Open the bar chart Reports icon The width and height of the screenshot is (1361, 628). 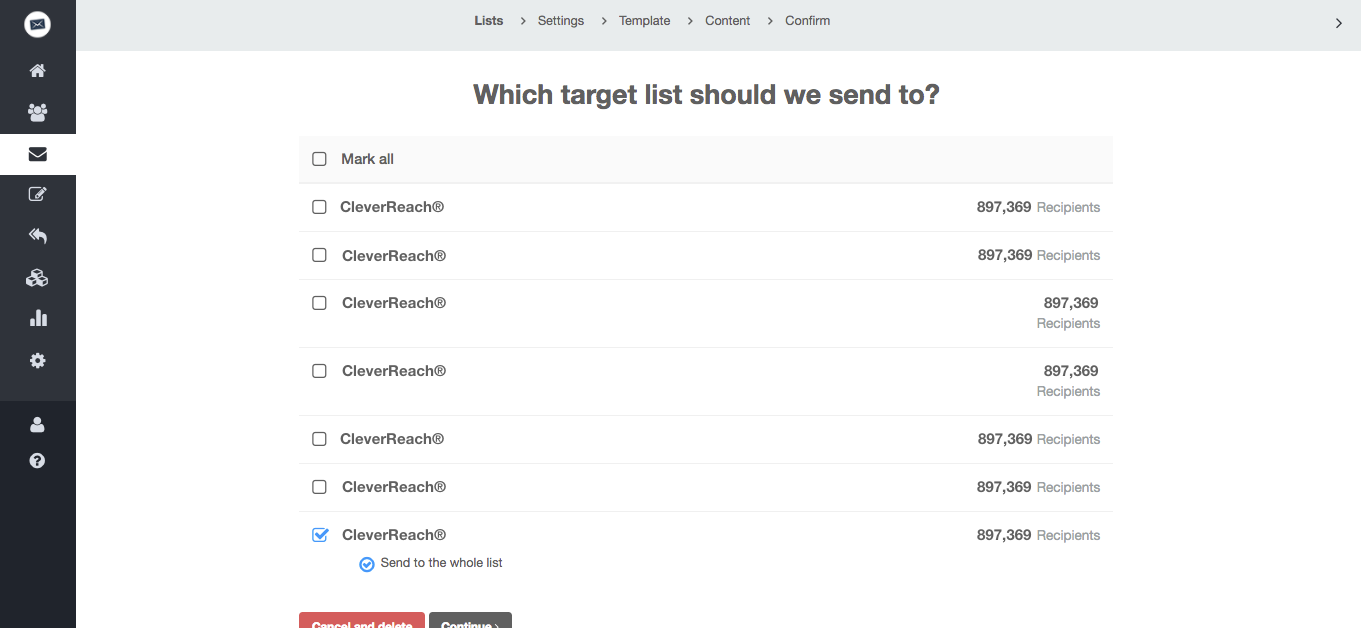pos(37,319)
